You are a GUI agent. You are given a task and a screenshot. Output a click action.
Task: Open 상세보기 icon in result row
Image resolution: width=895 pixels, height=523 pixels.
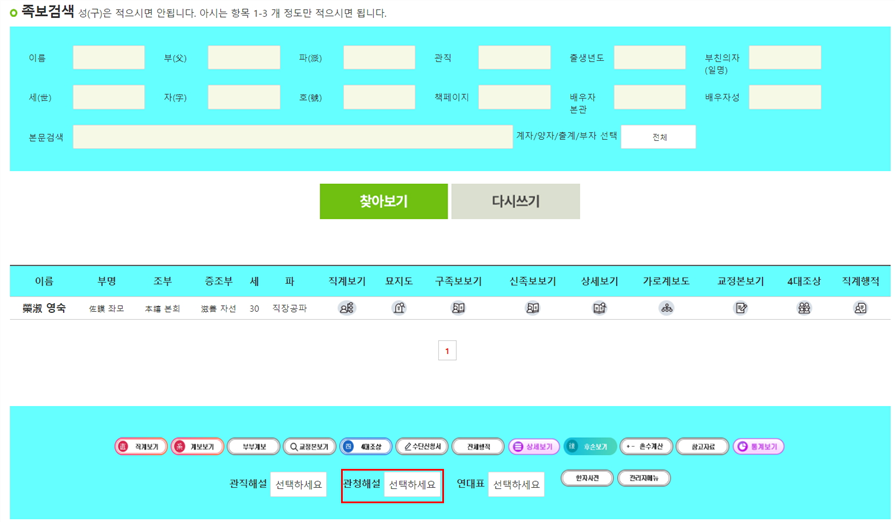(x=599, y=308)
